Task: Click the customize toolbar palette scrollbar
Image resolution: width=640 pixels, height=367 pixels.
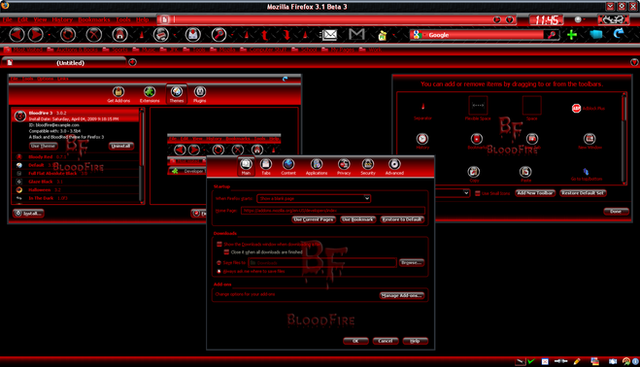Action: click(624, 138)
